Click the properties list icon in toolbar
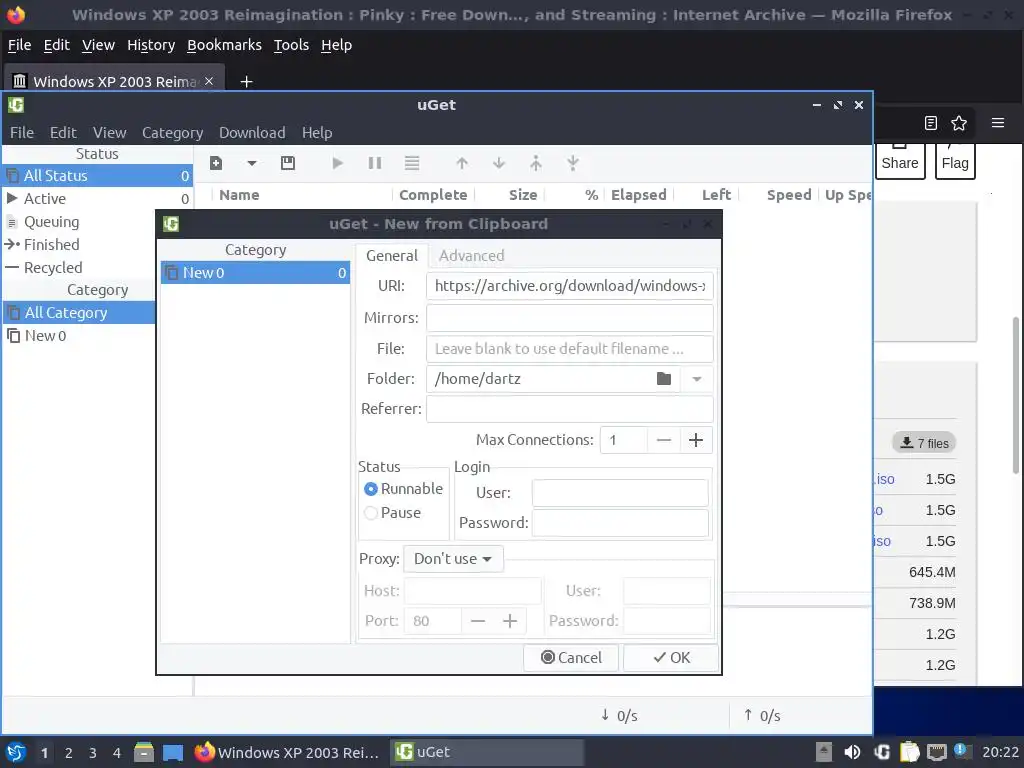Screen dimensions: 1024x768 tap(411, 163)
